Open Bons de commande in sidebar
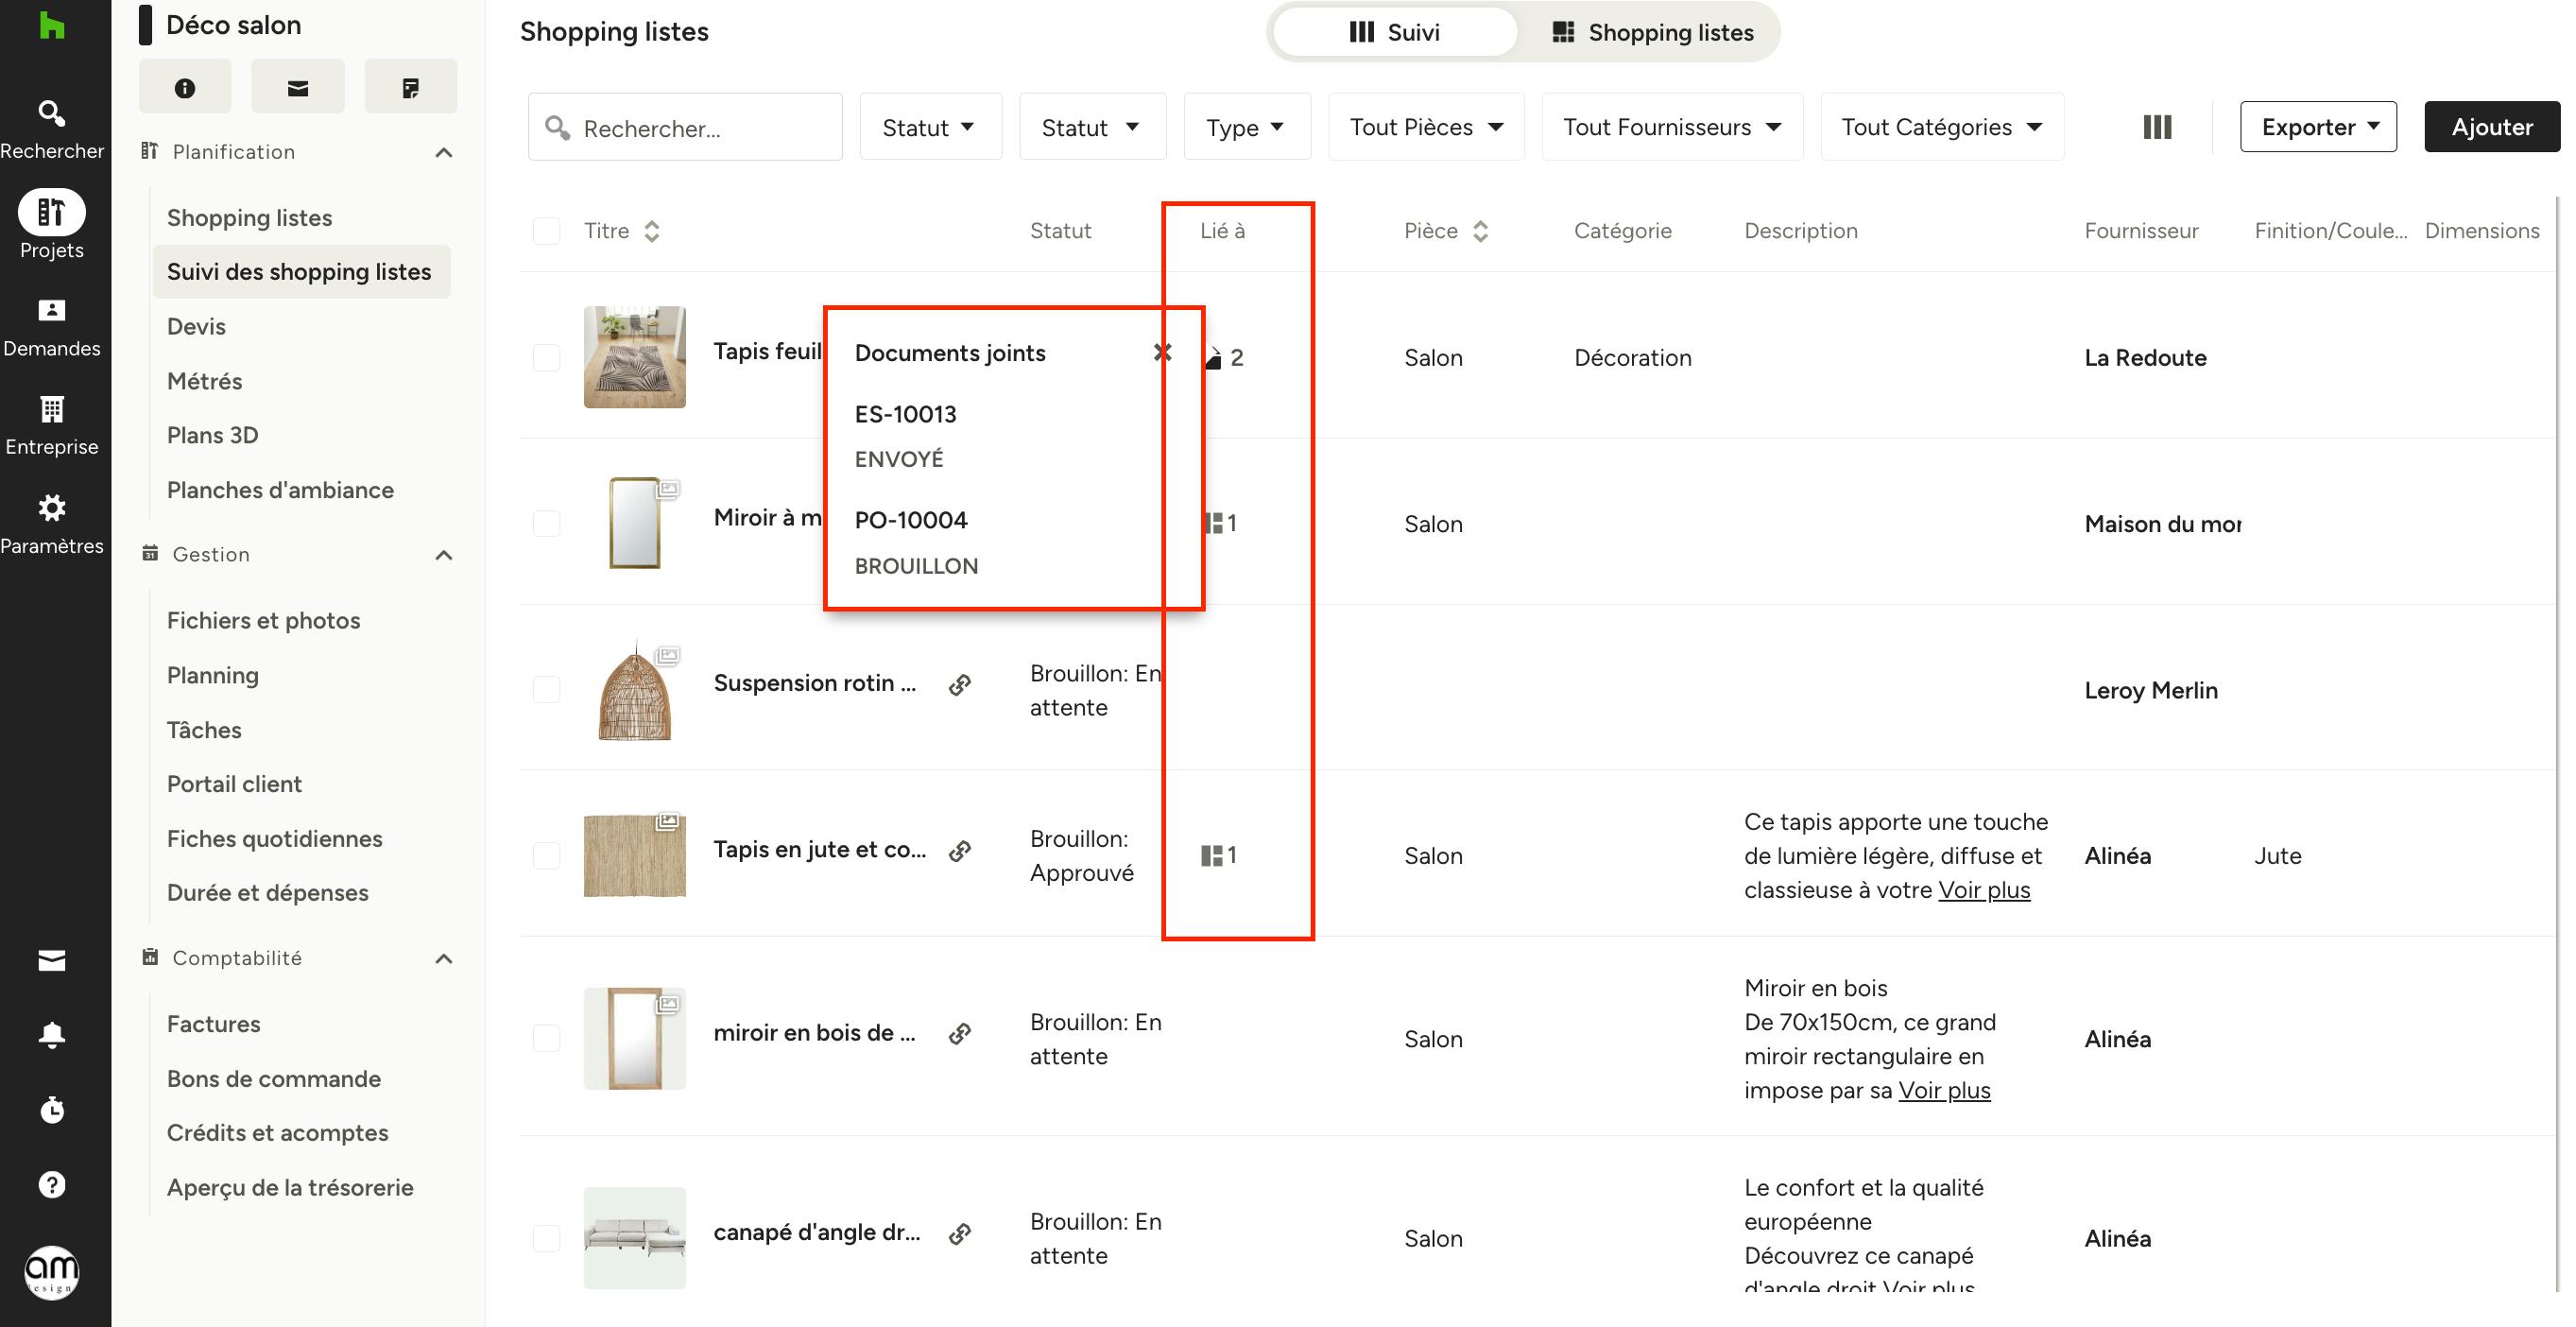The width and height of the screenshot is (2576, 1327). (273, 1079)
